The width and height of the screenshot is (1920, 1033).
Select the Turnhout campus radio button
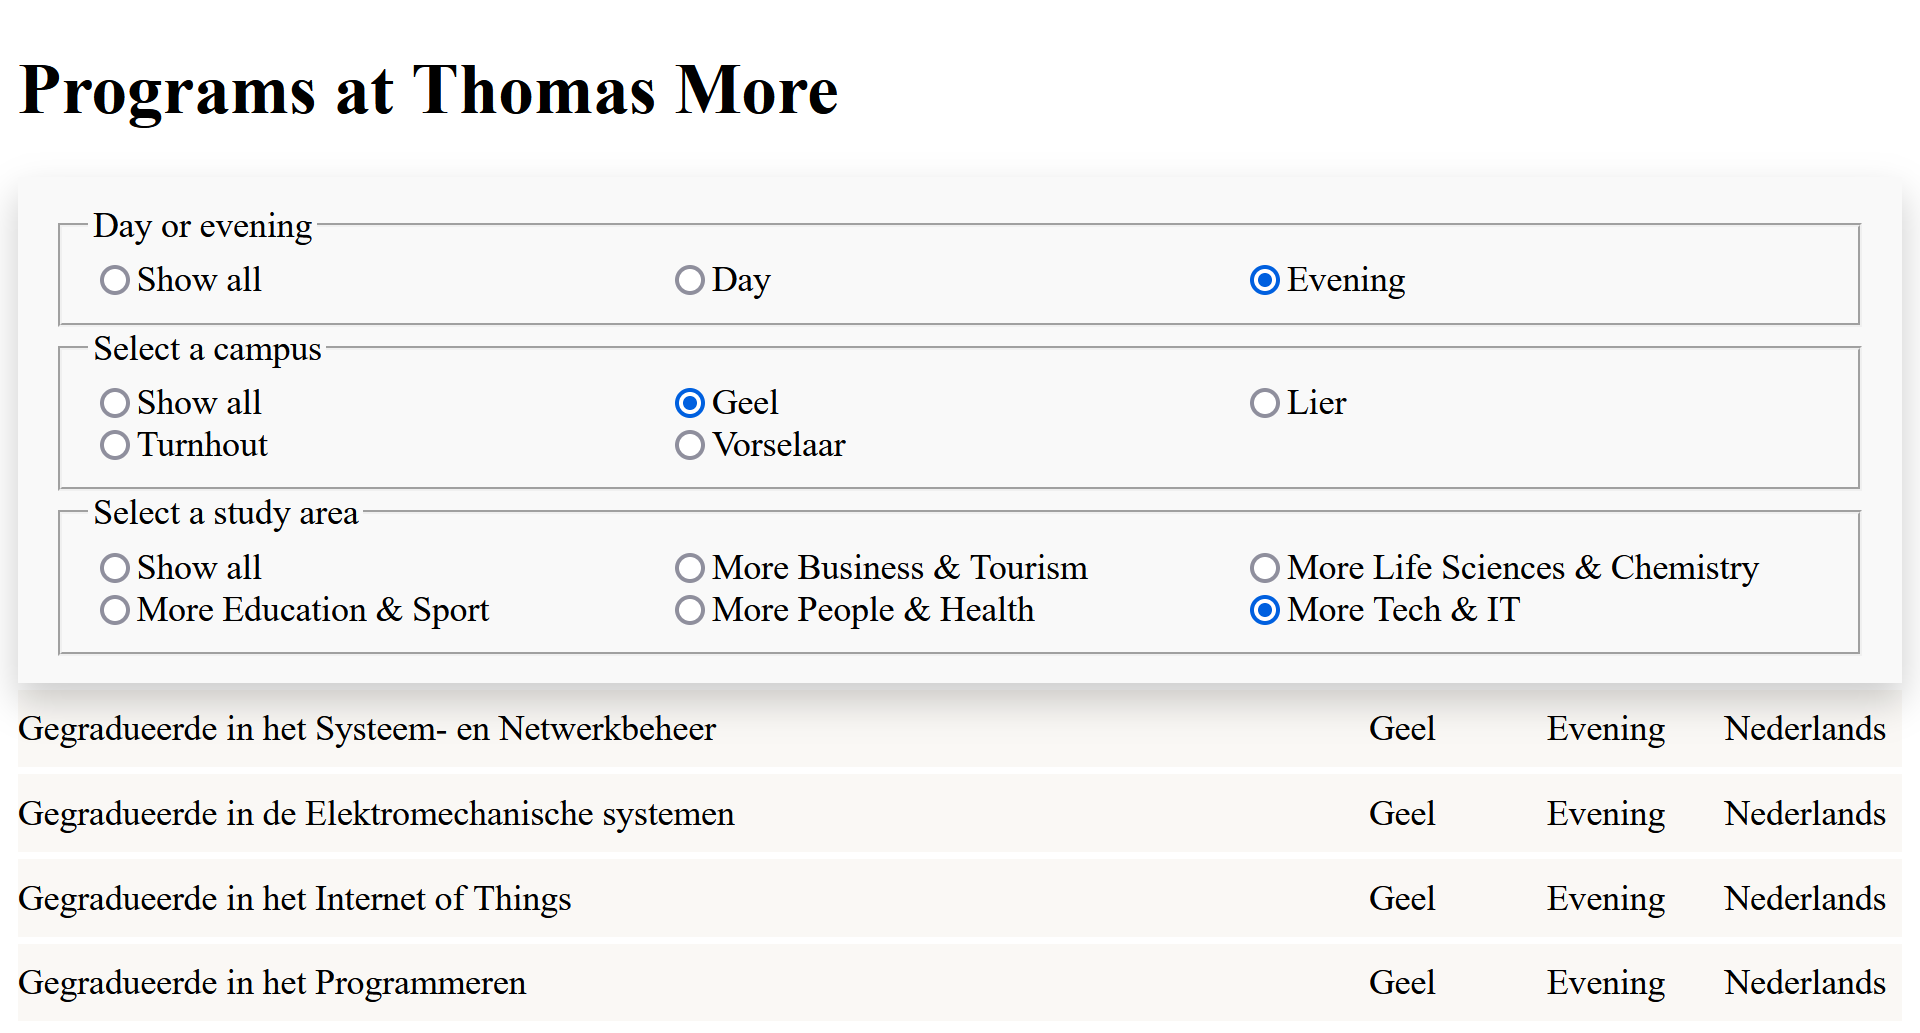115,445
